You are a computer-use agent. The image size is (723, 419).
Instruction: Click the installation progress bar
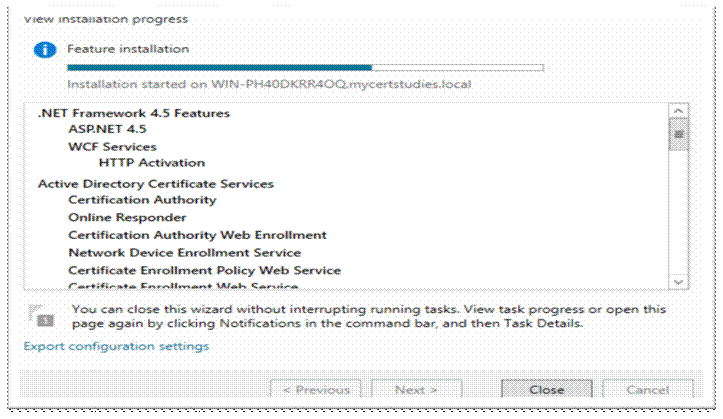pyautogui.click(x=305, y=68)
